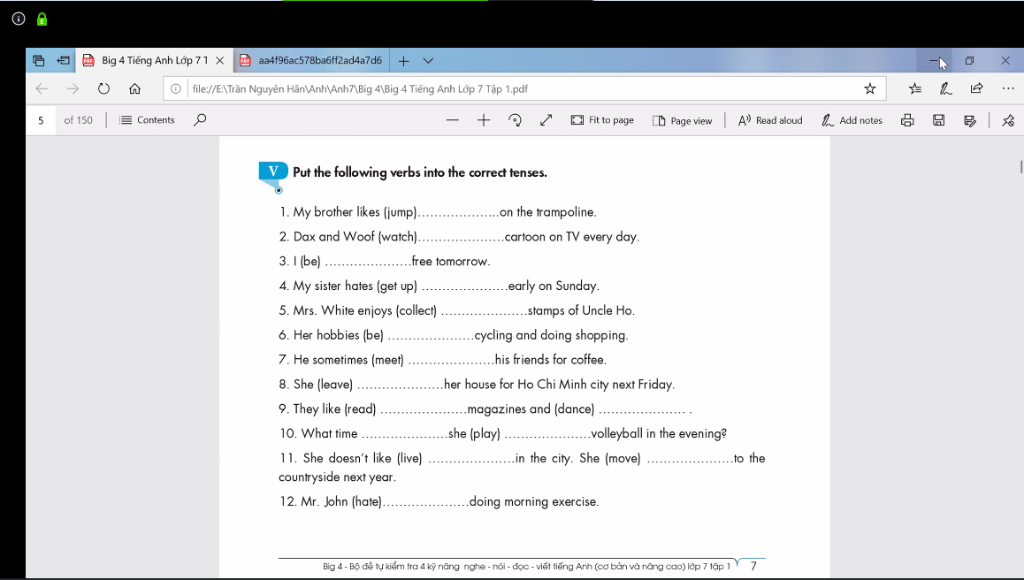Go forward to next page
Image resolution: width=1024 pixels, height=580 pixels.
click(72, 89)
